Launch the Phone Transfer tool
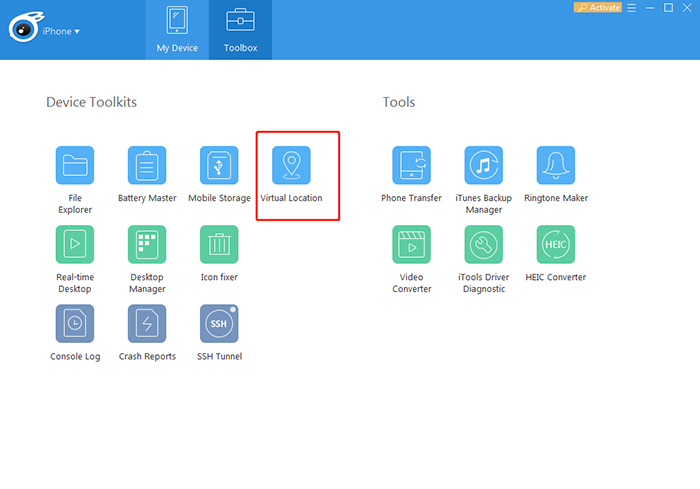The width and height of the screenshot is (700, 489). coord(411,165)
